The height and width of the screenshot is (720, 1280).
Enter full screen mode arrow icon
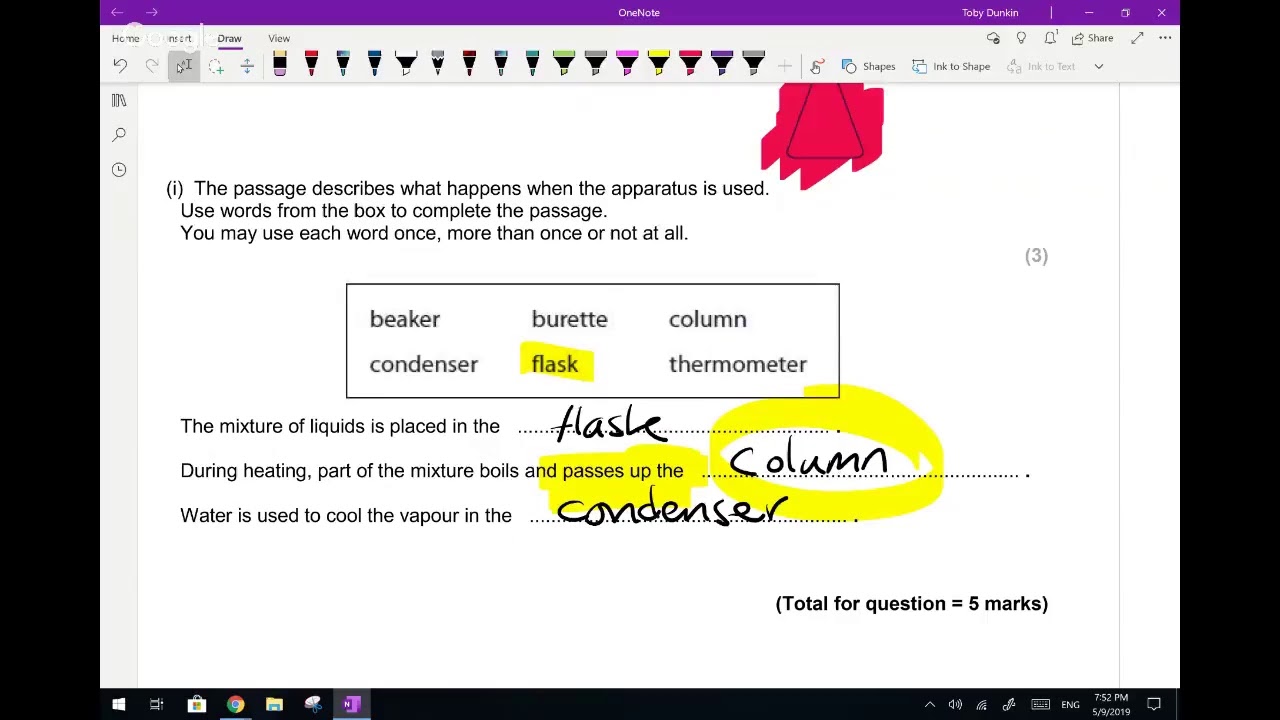coord(1137,38)
